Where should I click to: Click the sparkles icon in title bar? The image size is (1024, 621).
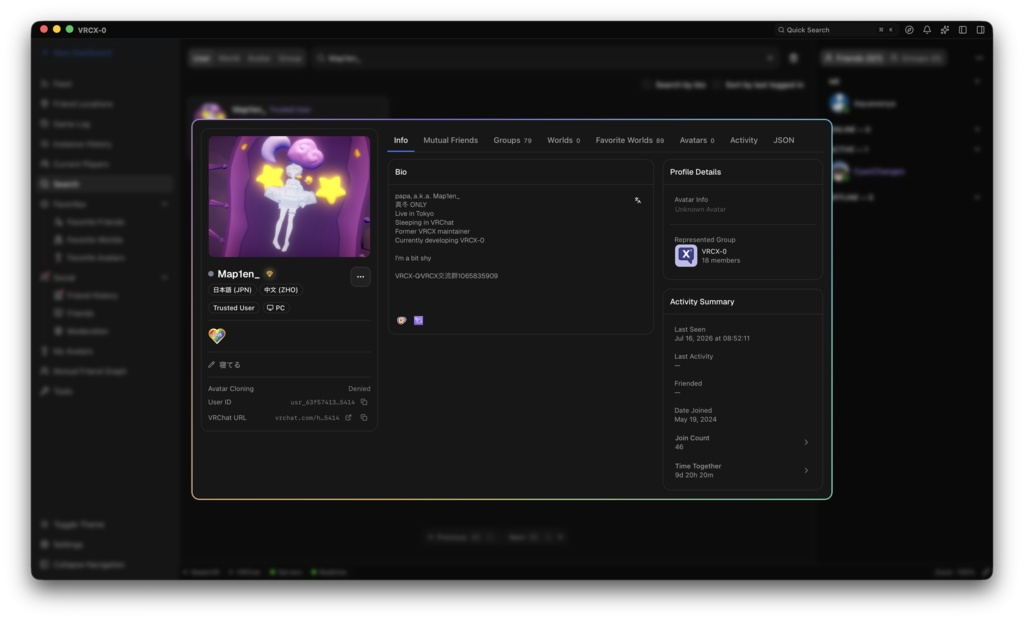click(944, 29)
